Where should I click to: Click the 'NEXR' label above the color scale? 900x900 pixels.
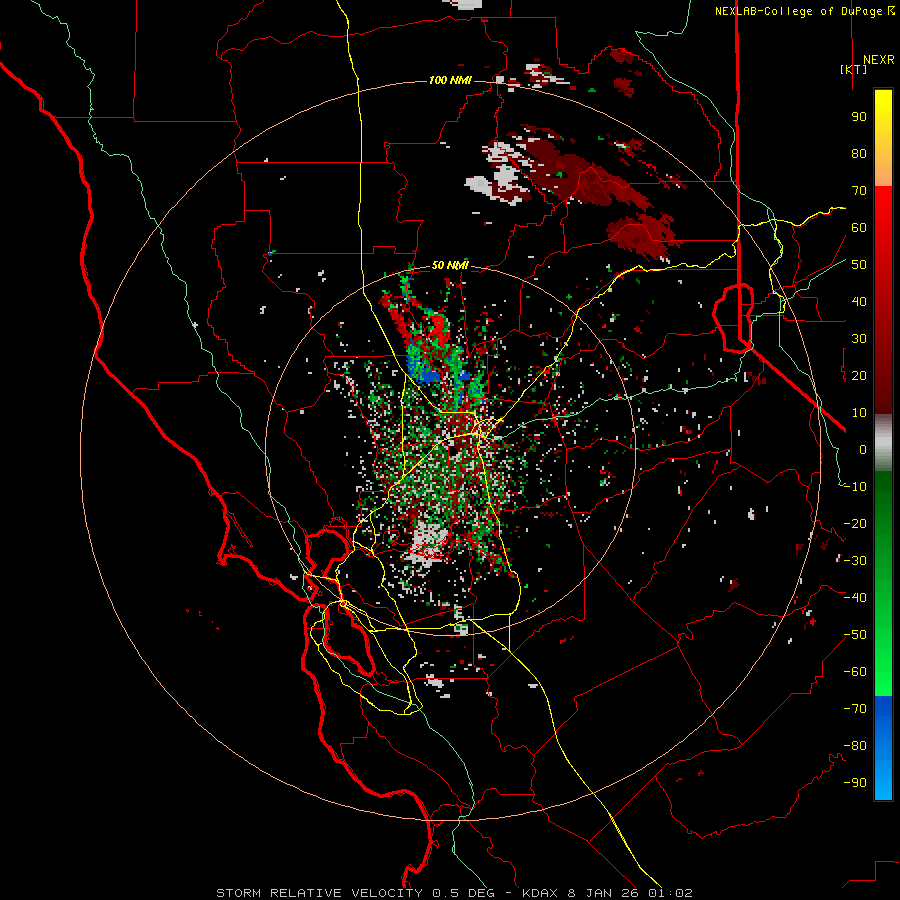(x=879, y=60)
